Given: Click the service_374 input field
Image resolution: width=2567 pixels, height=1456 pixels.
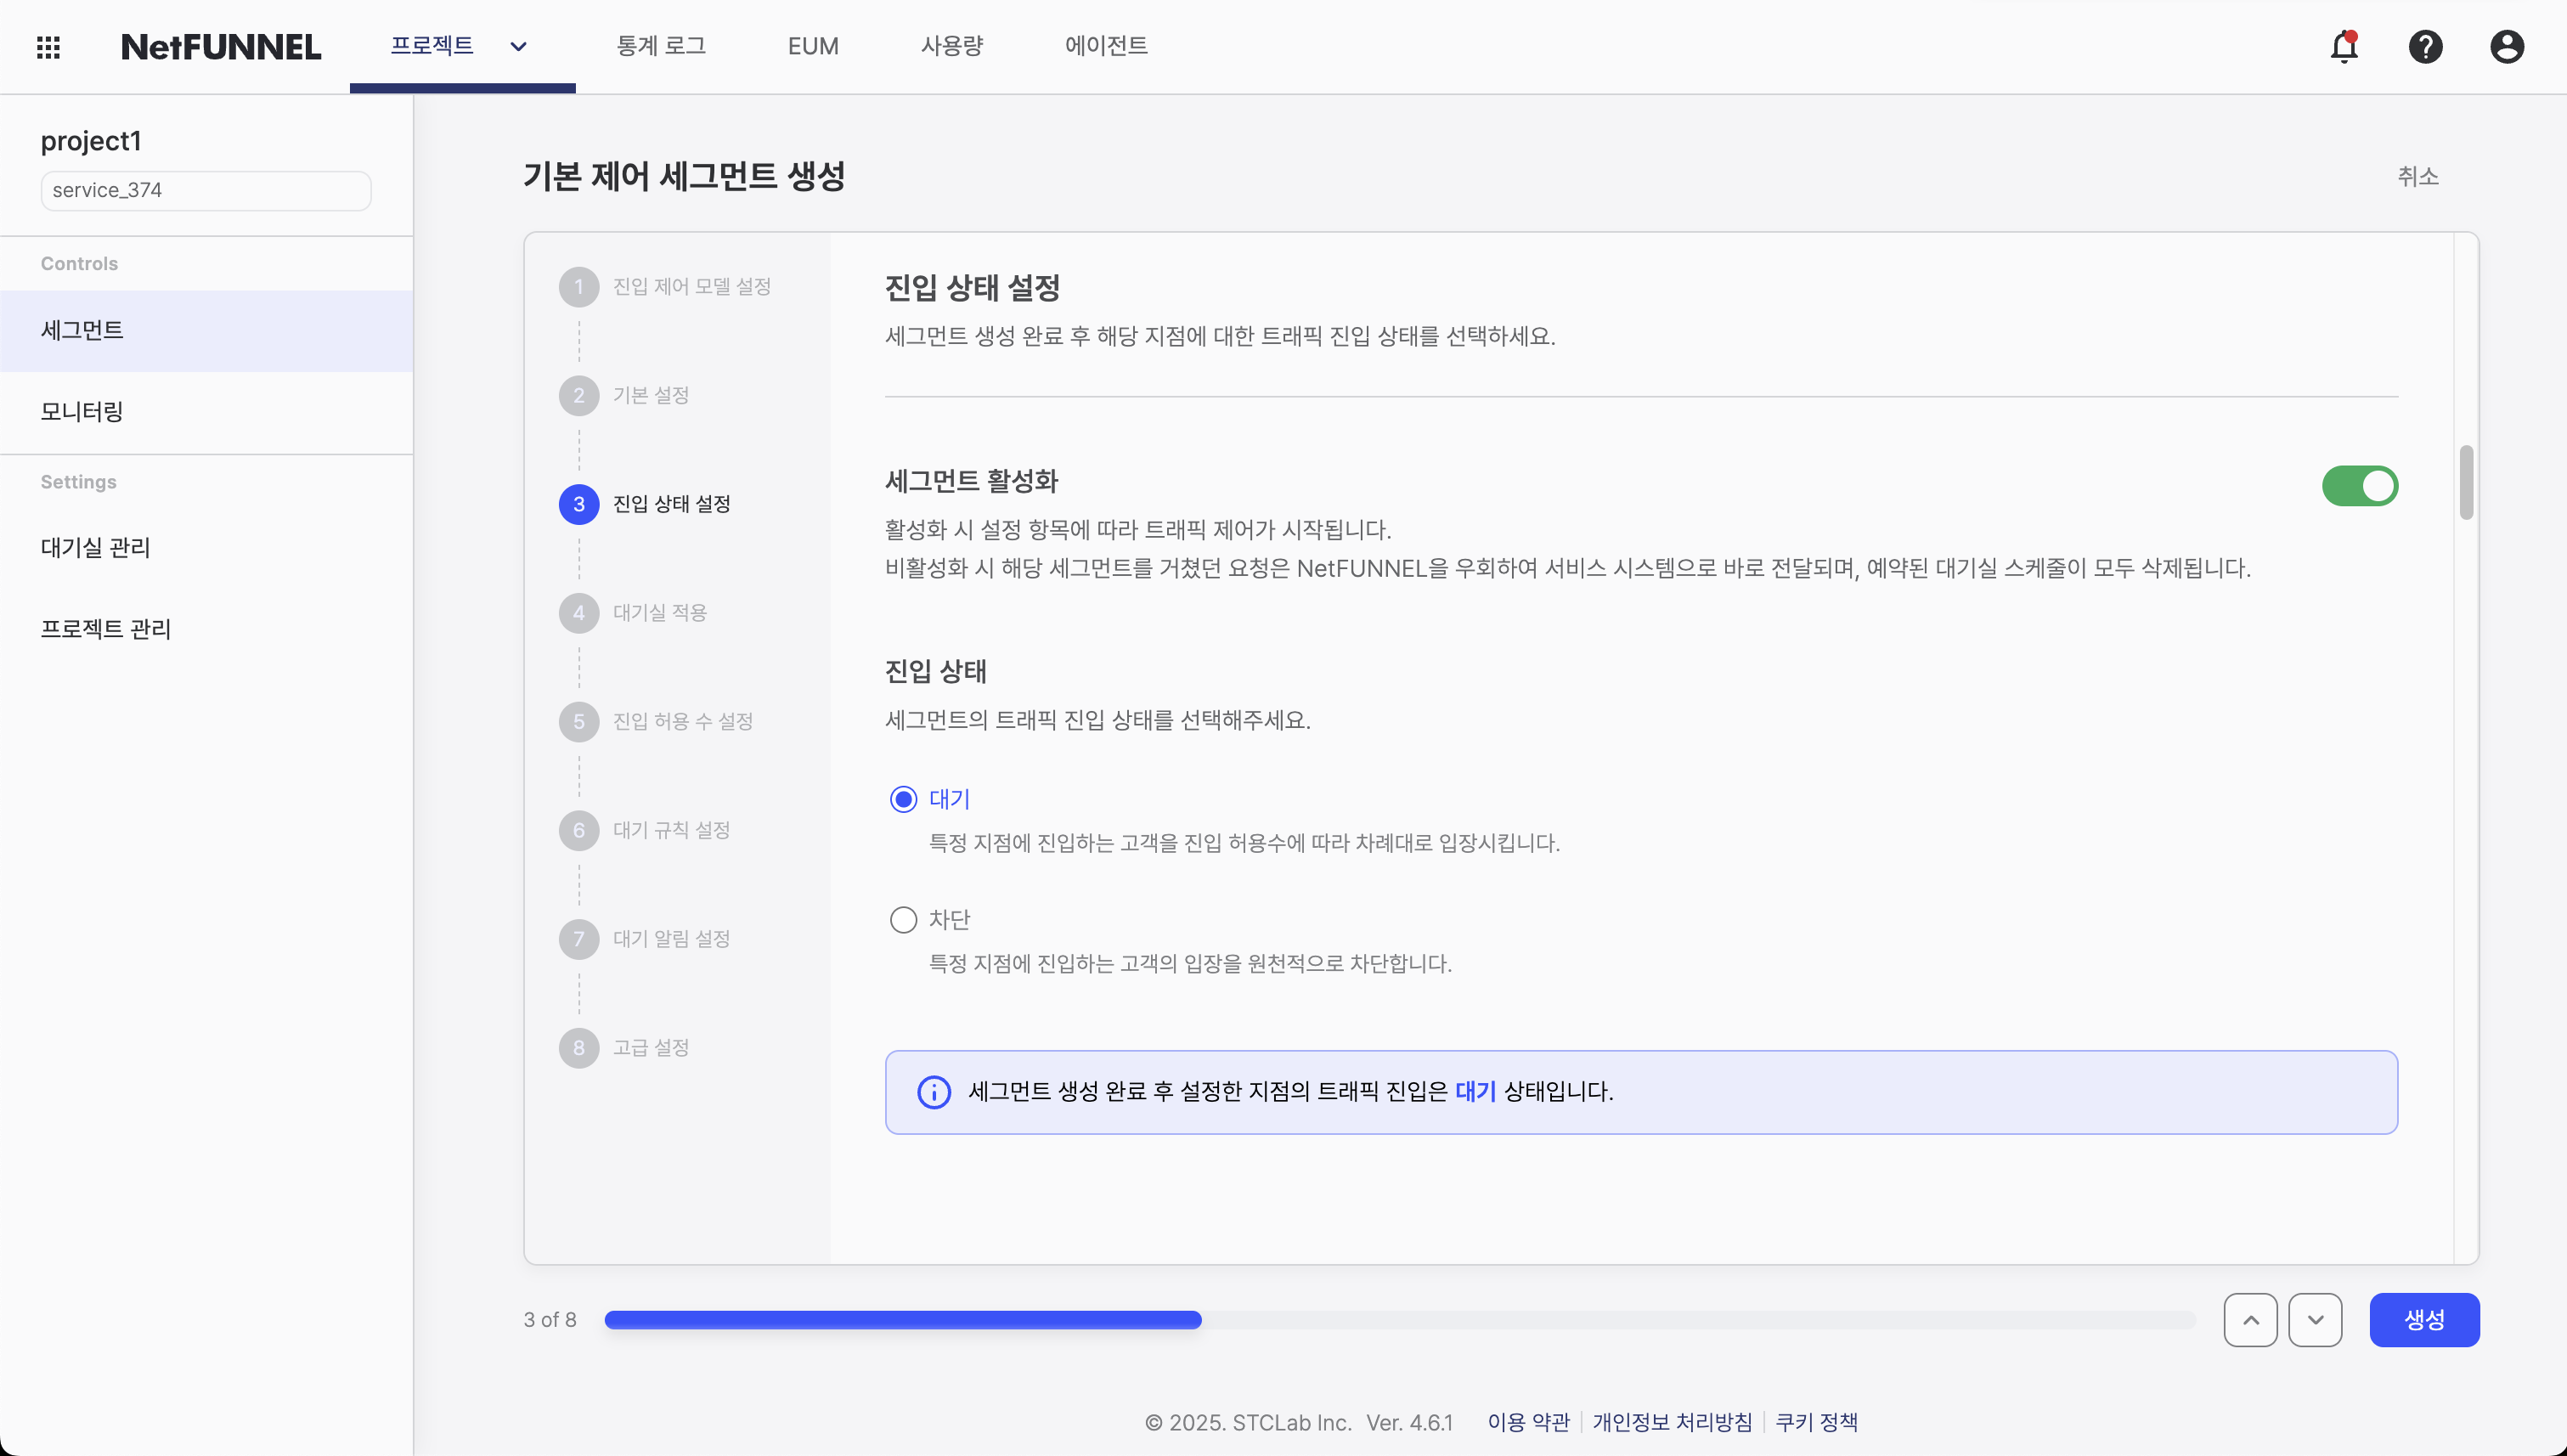Looking at the screenshot, I should pos(205,190).
